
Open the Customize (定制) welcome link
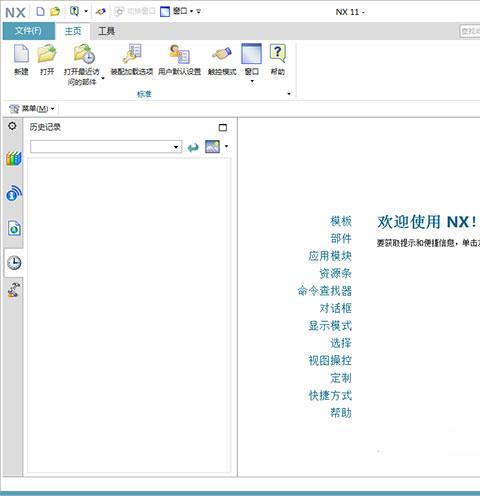tap(341, 378)
